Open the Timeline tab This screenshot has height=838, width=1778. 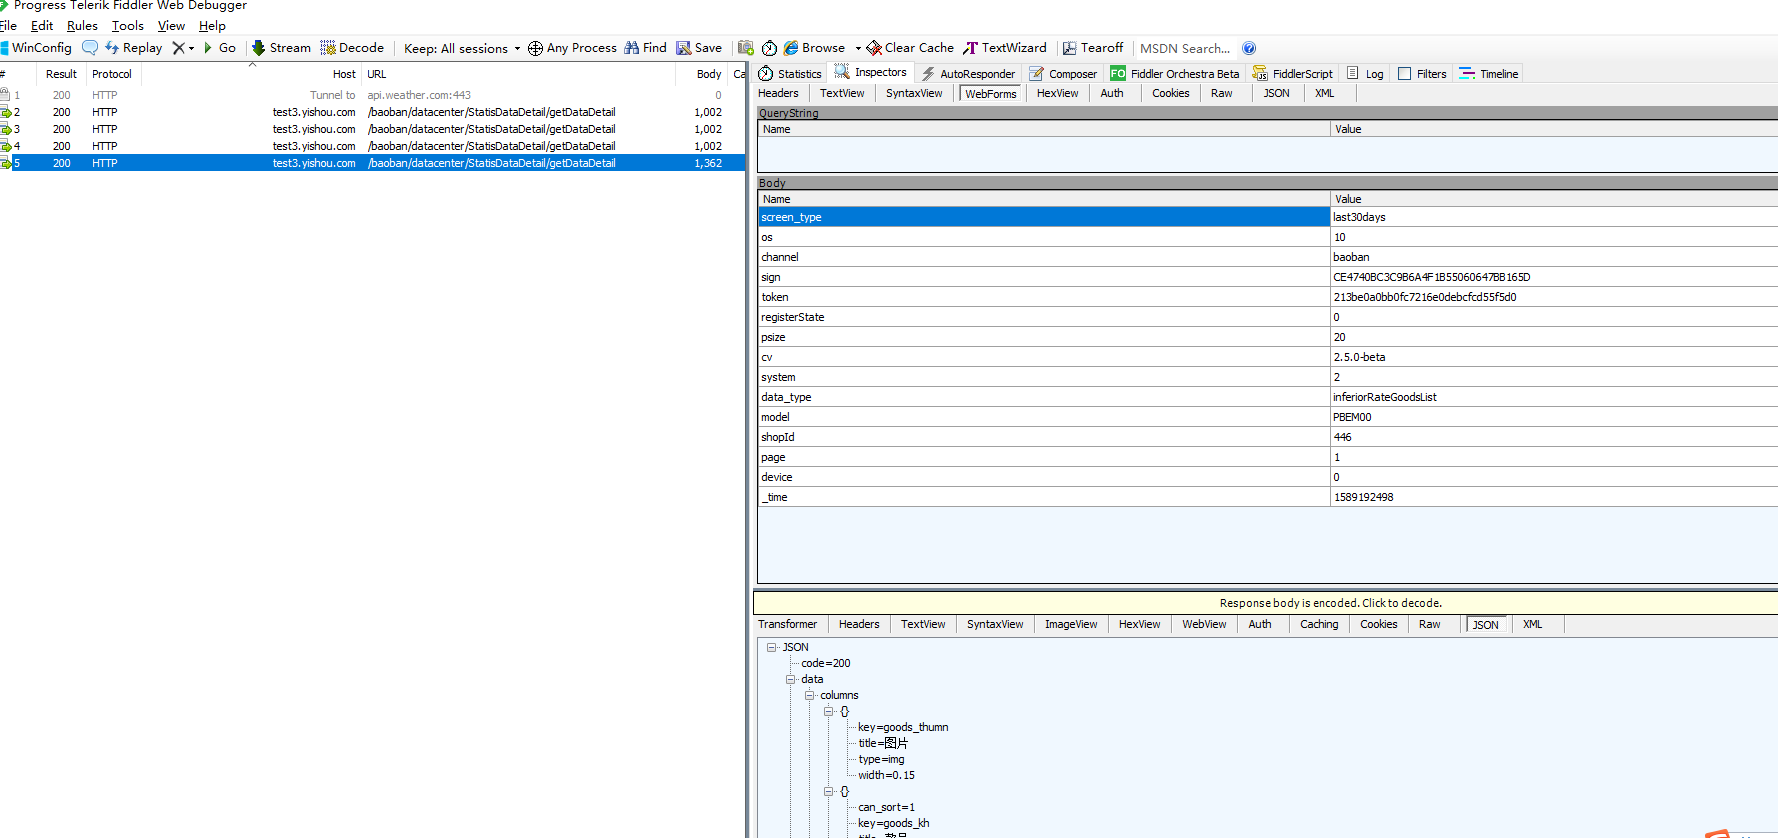1489,74
